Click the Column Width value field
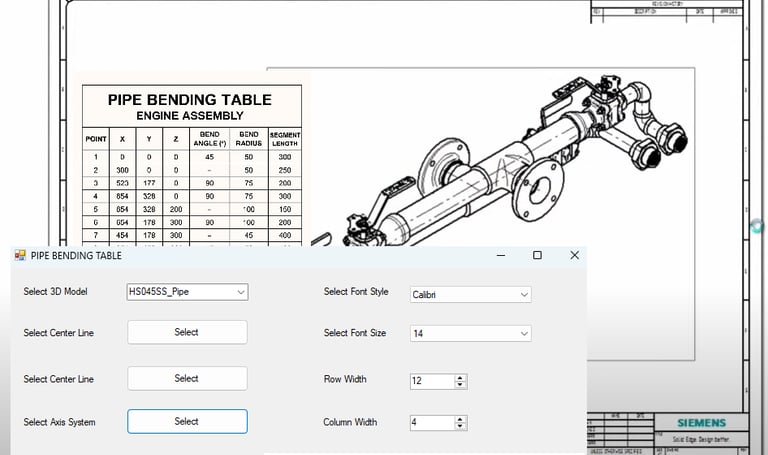The width and height of the screenshot is (768, 455). click(x=432, y=423)
